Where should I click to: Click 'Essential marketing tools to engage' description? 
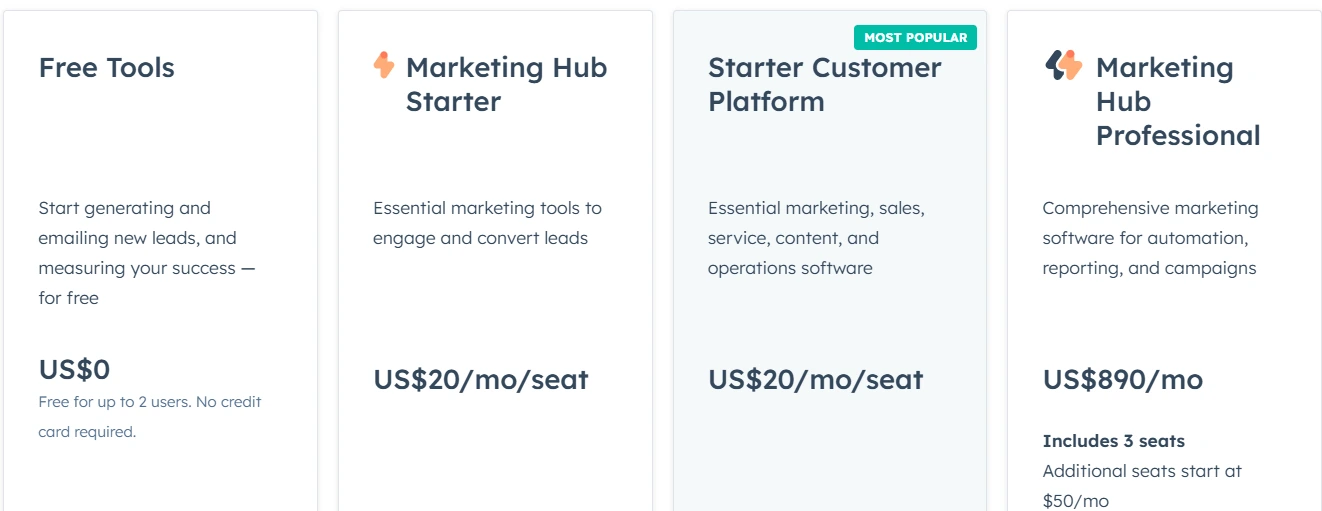488,223
